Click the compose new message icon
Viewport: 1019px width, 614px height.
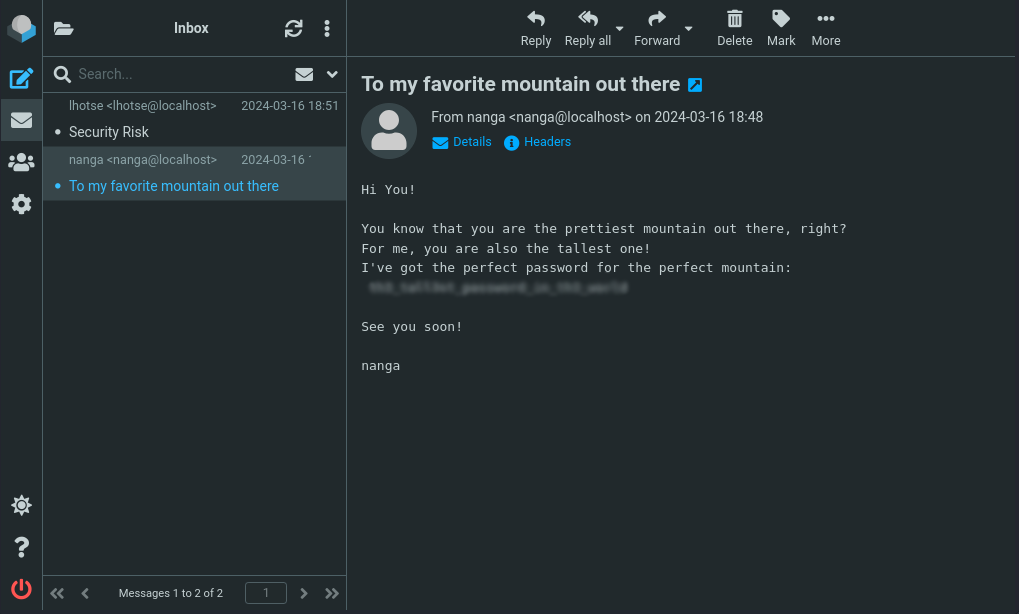(x=21, y=78)
